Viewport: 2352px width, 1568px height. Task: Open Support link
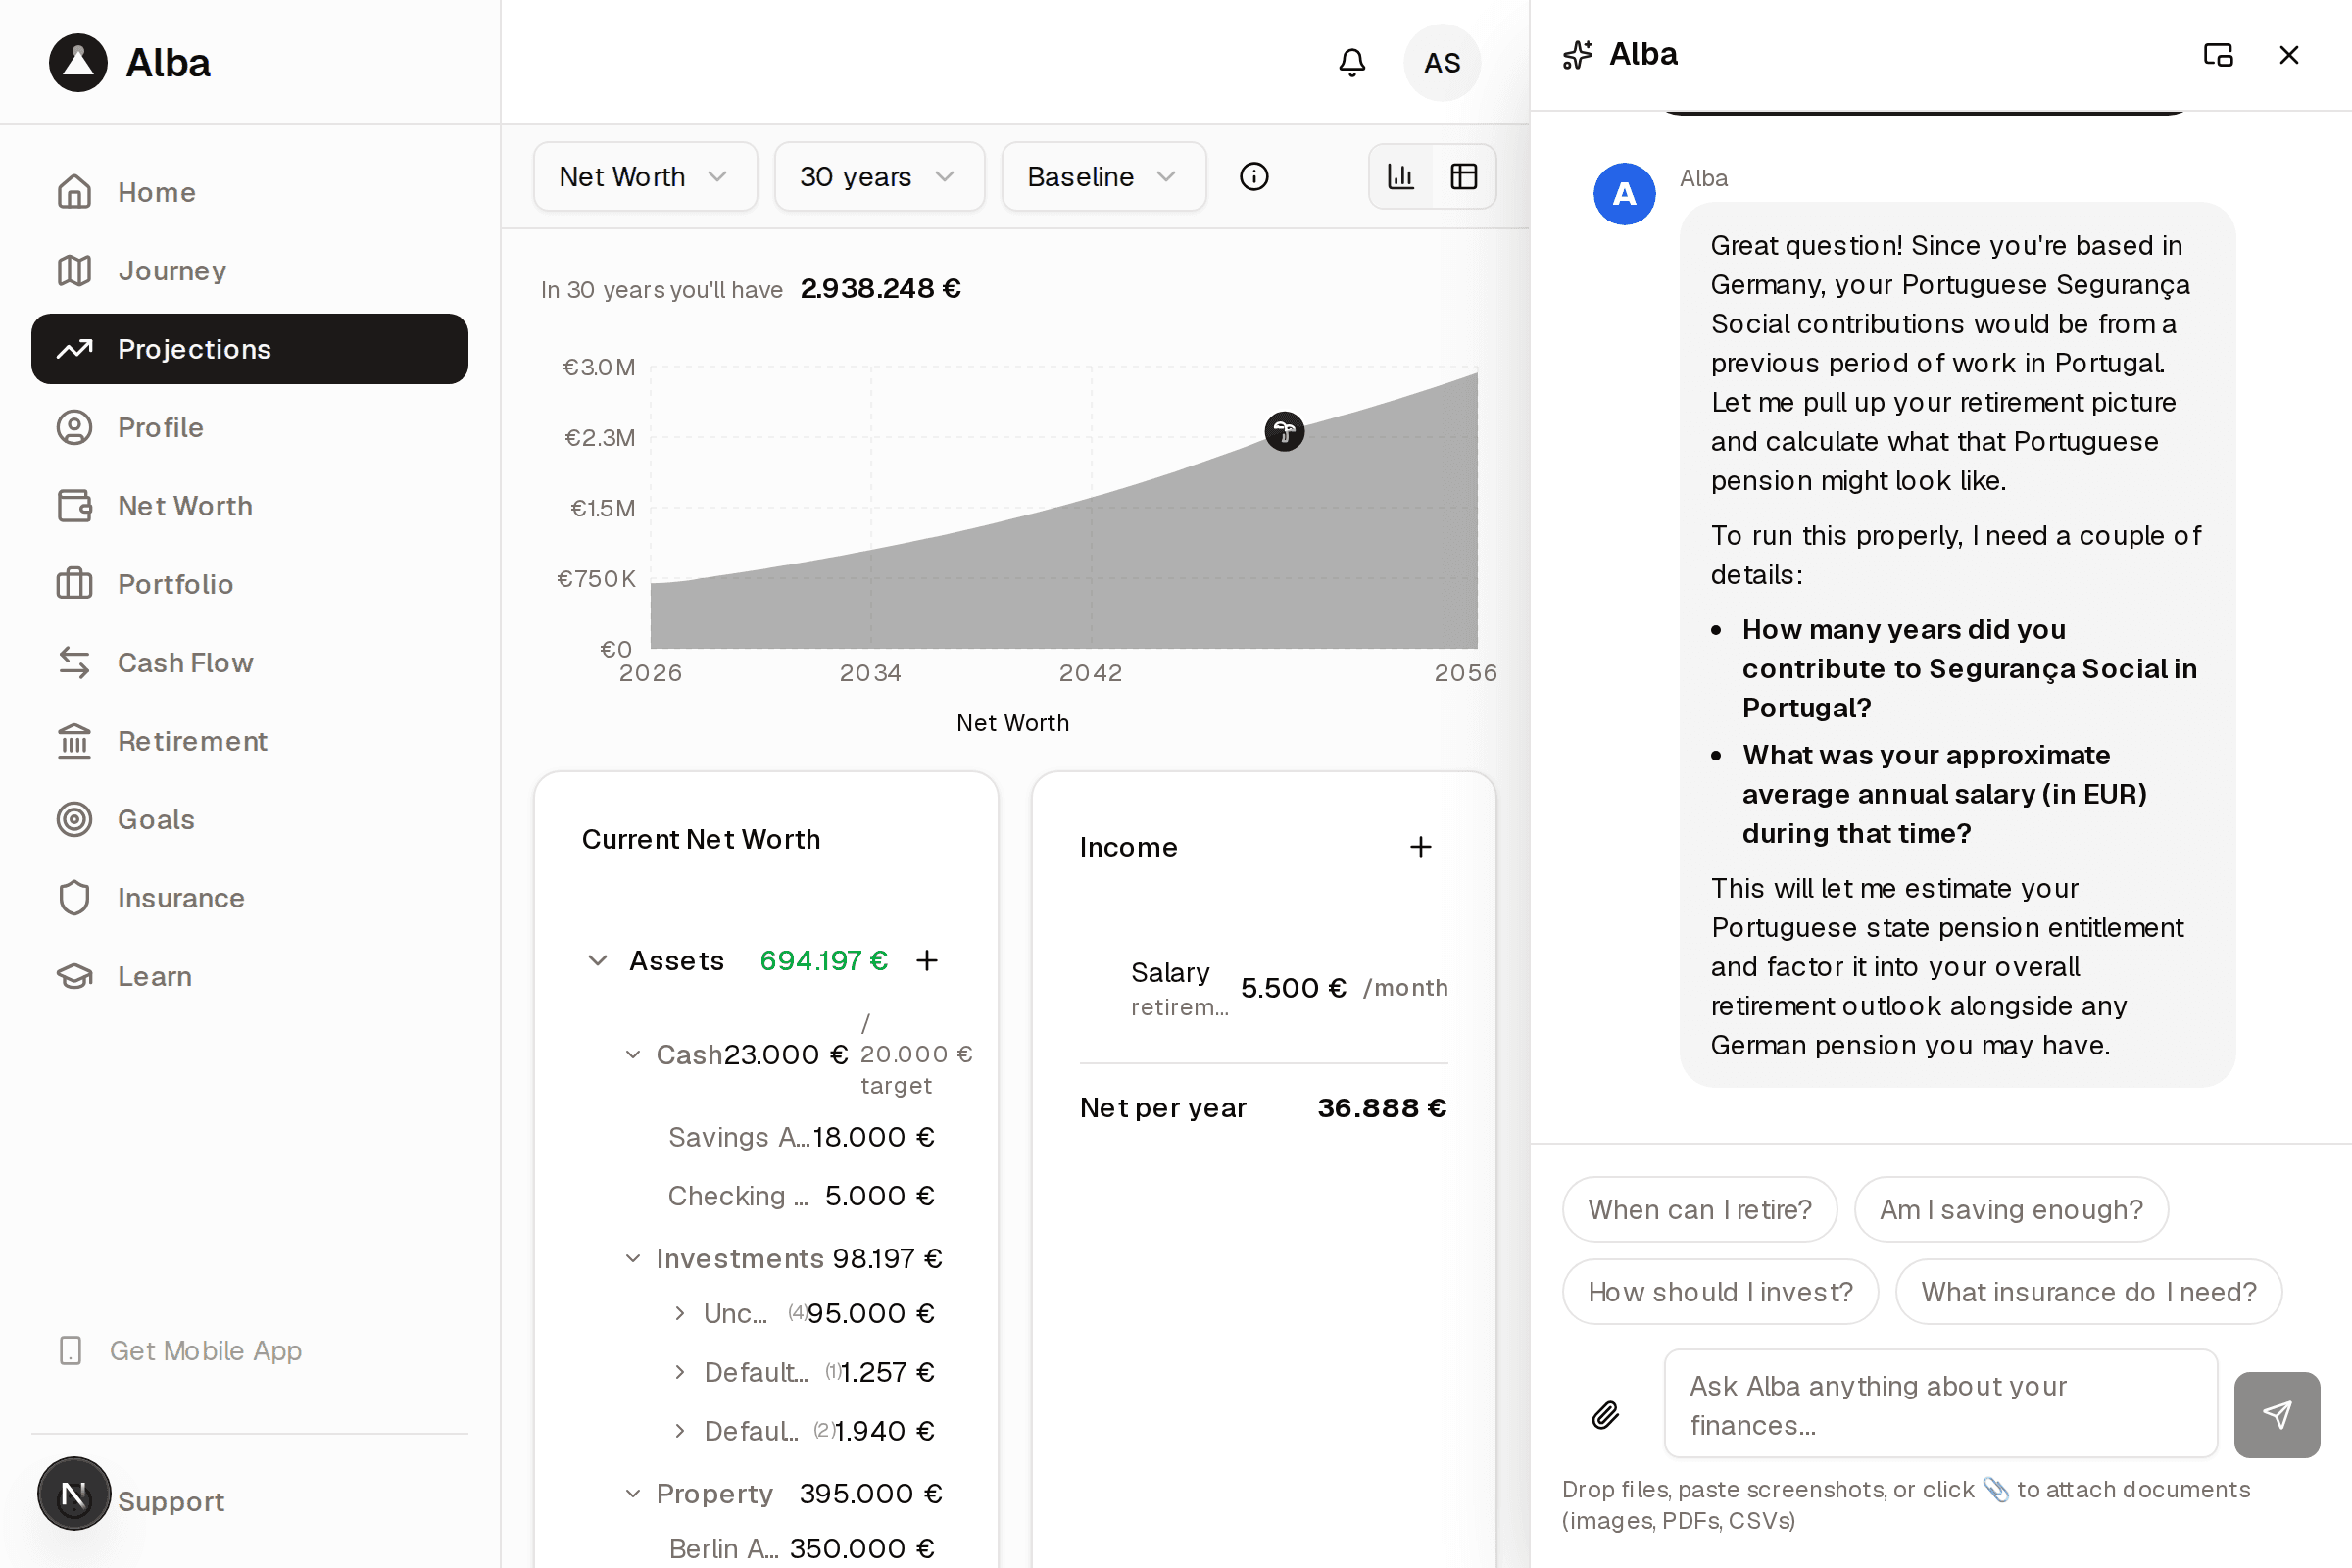[x=171, y=1501]
